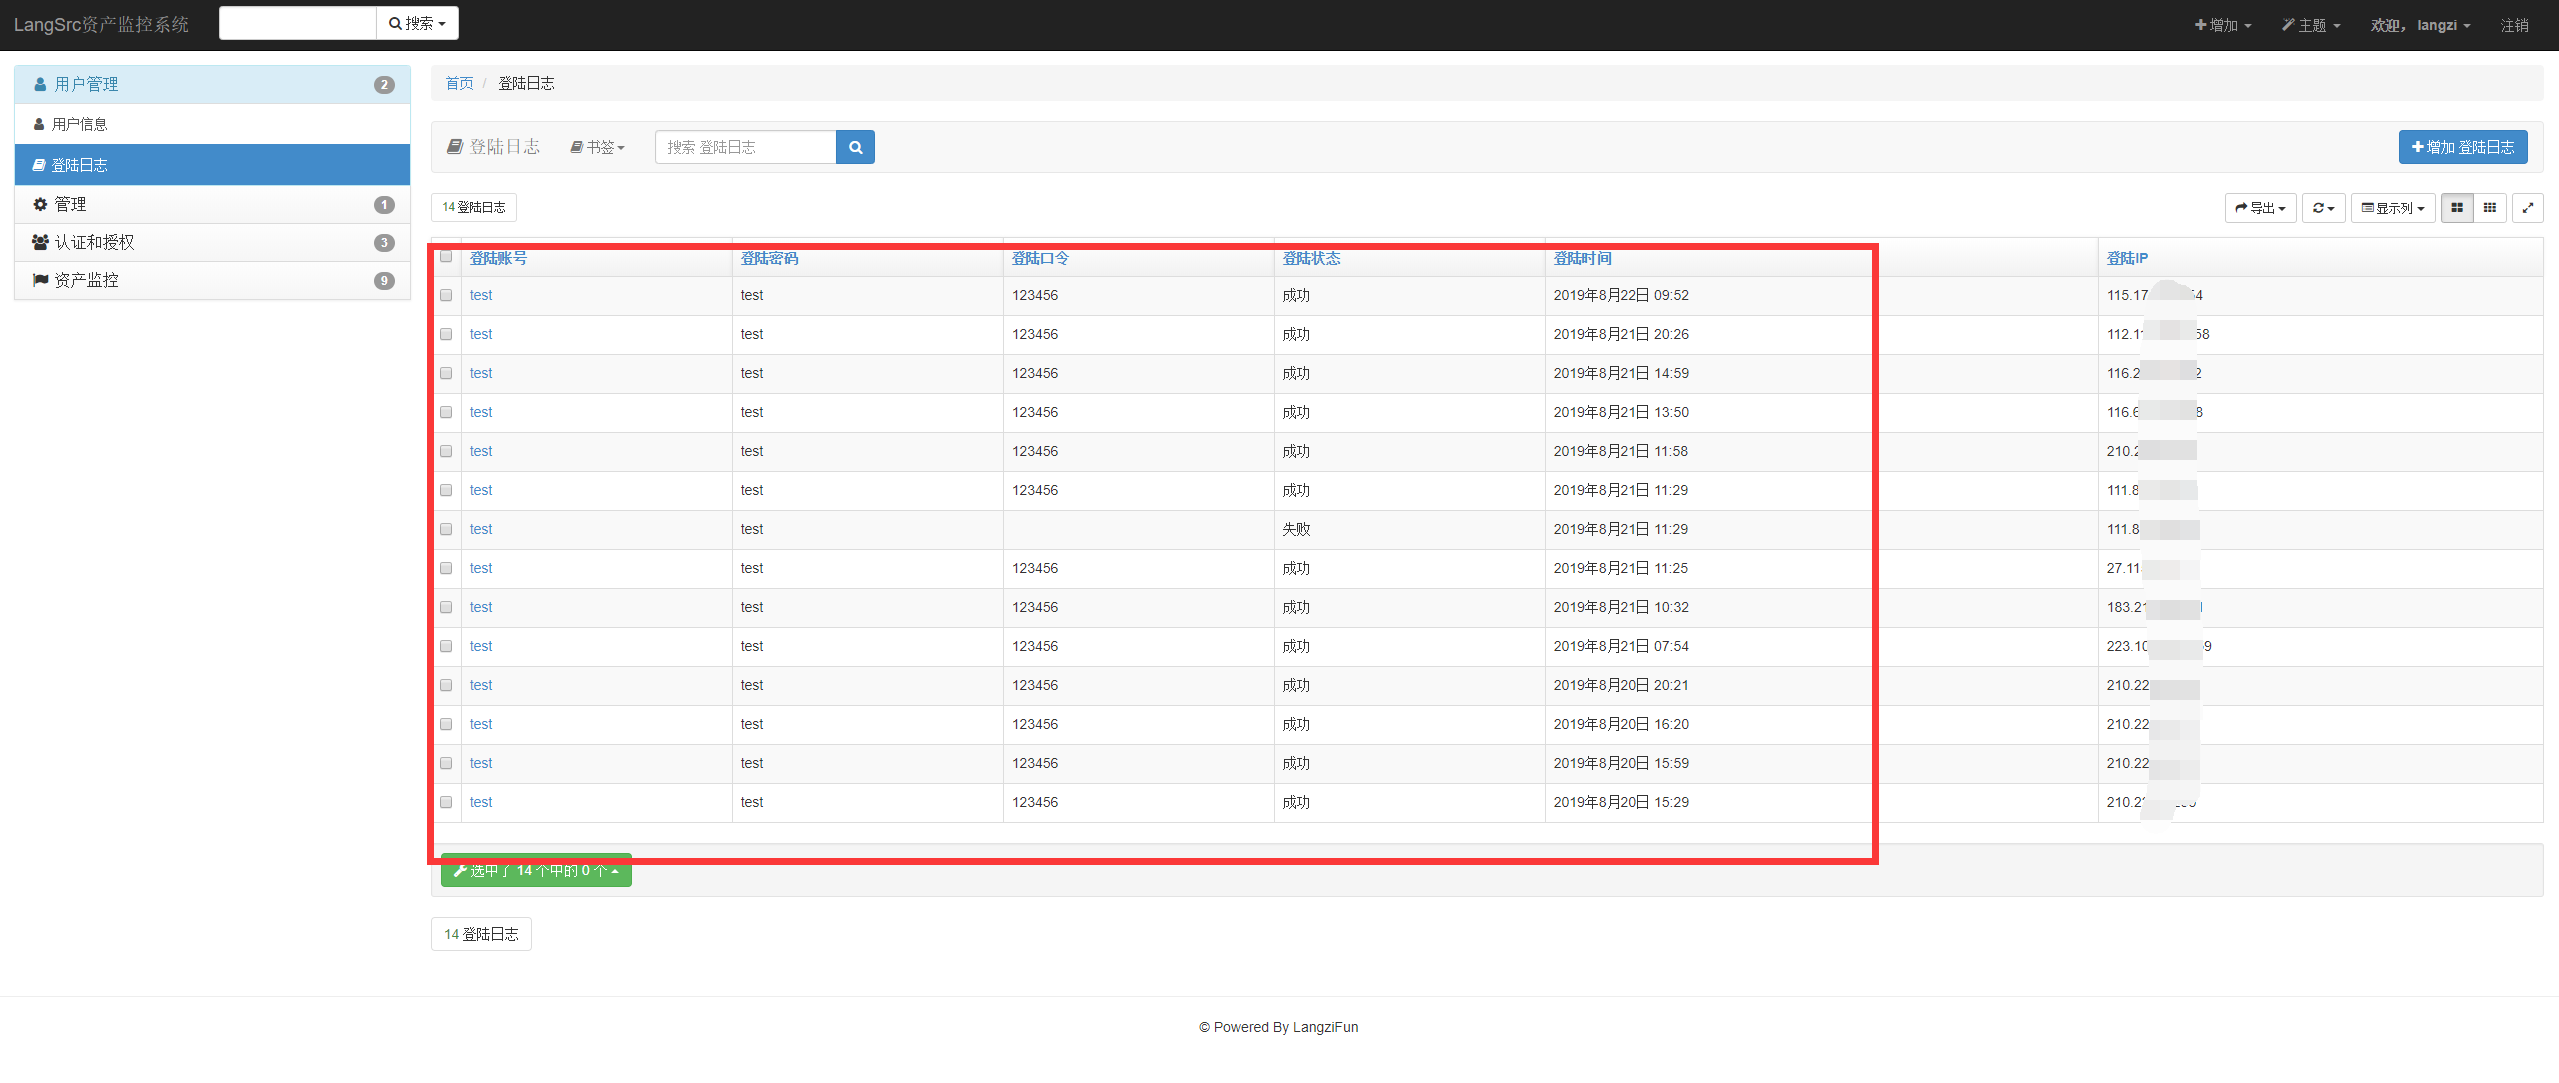2559x1083 pixels.
Task: Click the 首页 breadcrumb link
Action: [459, 83]
